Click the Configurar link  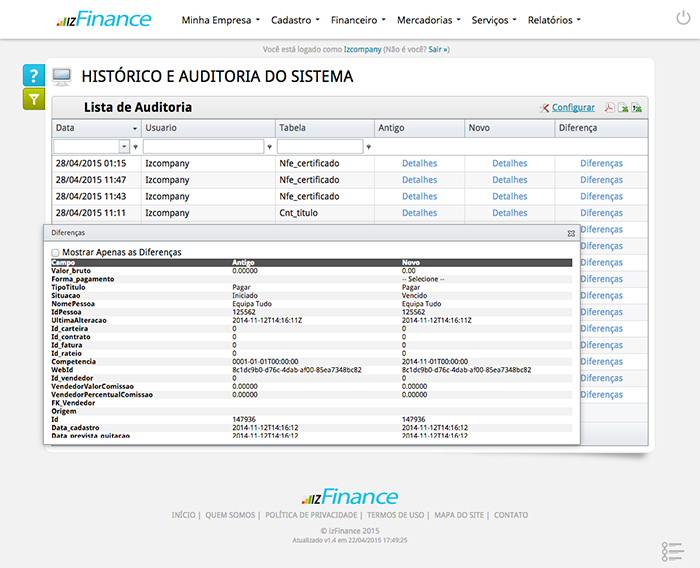572,108
